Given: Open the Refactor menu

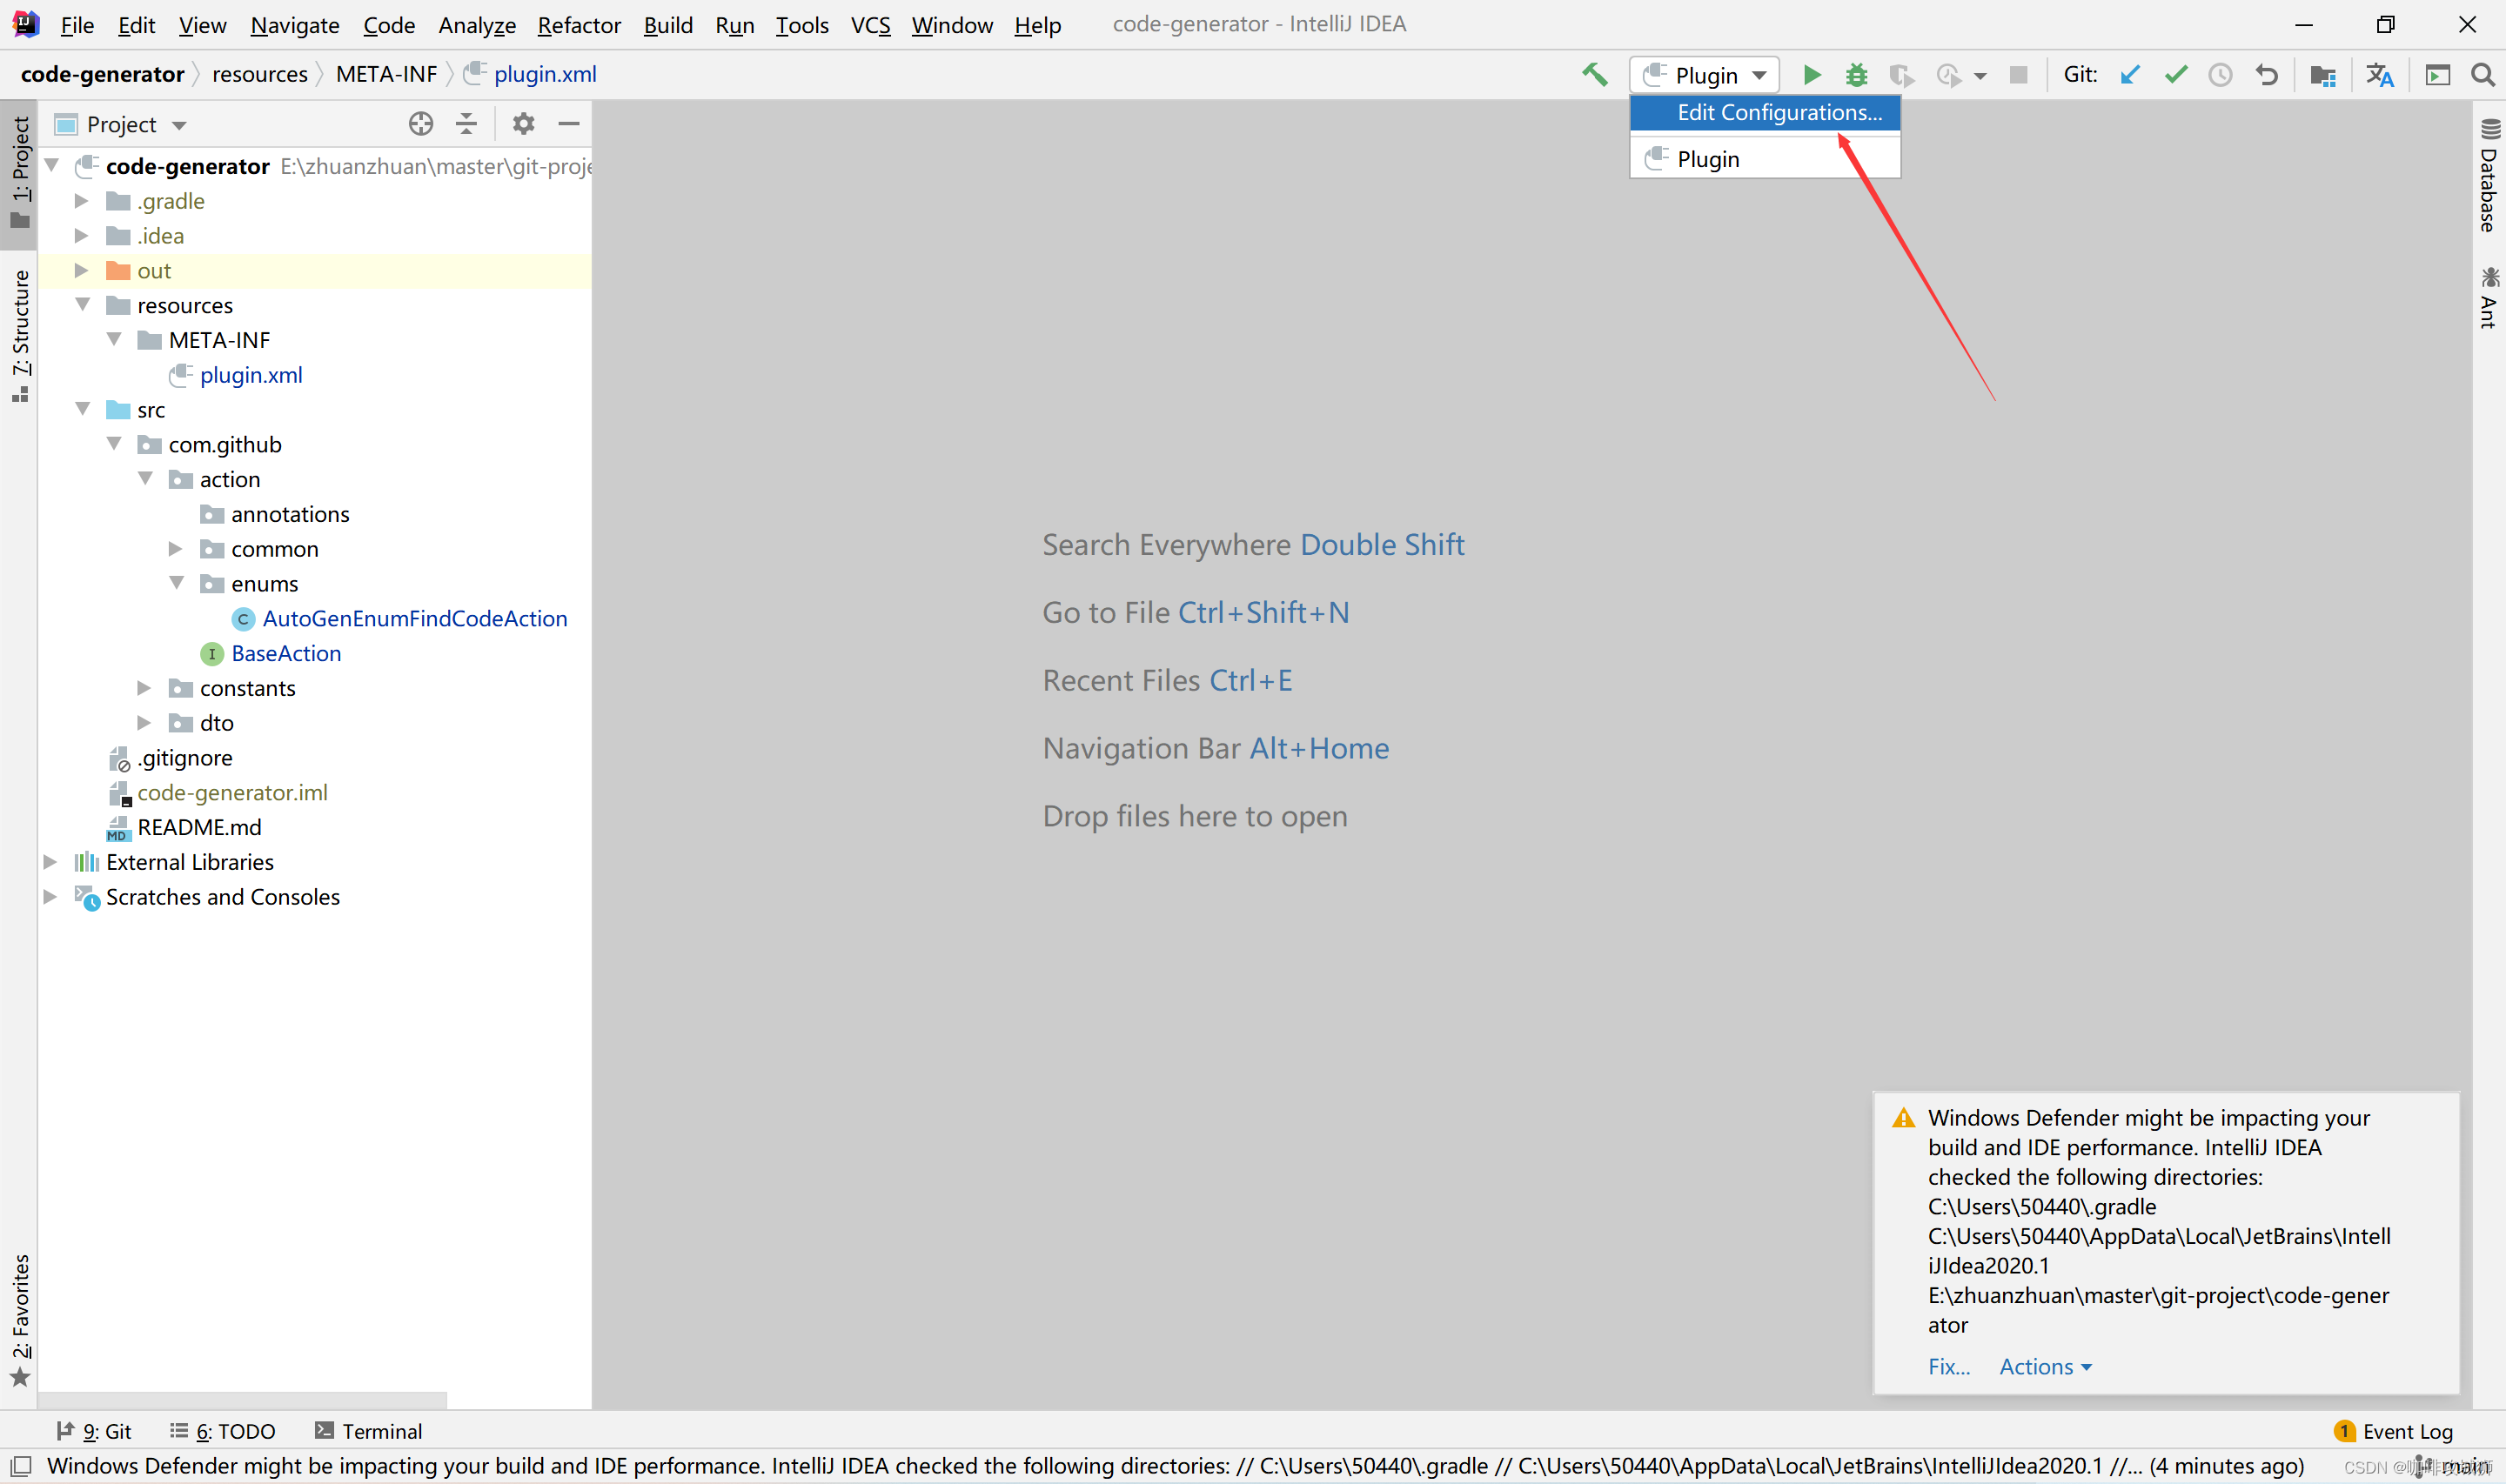Looking at the screenshot, I should pos(578,25).
